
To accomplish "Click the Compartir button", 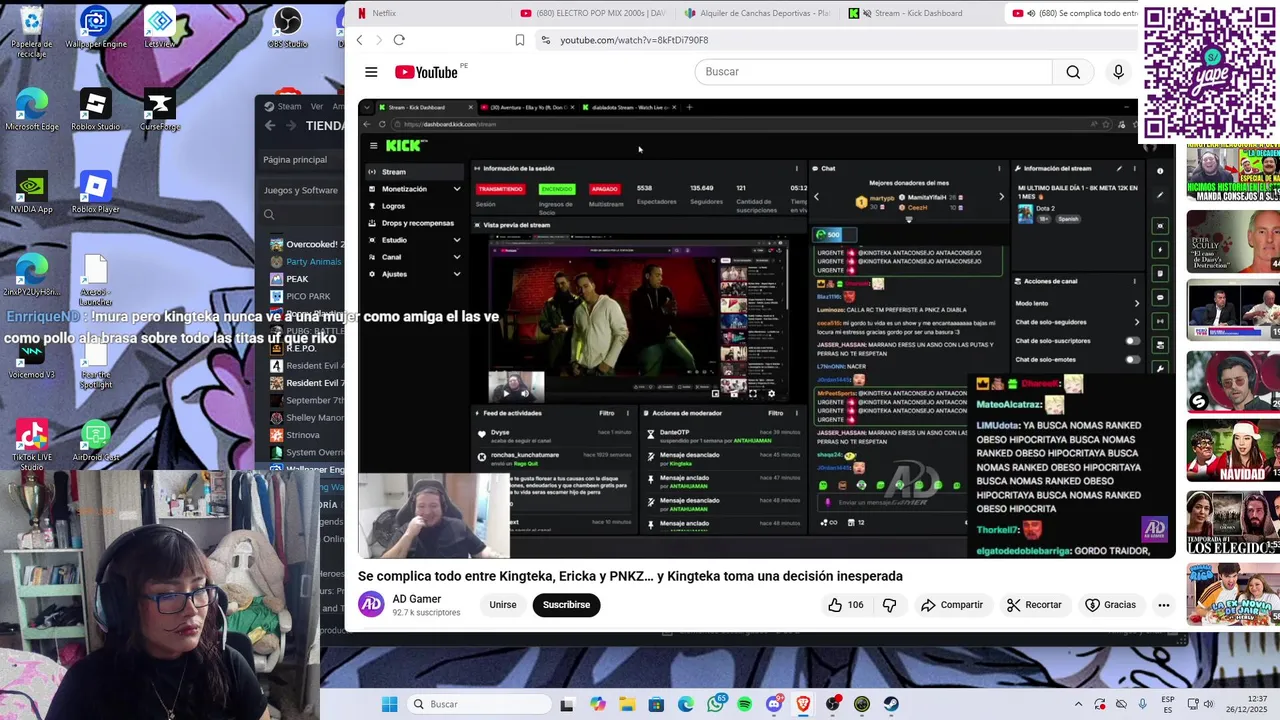I will tap(952, 605).
